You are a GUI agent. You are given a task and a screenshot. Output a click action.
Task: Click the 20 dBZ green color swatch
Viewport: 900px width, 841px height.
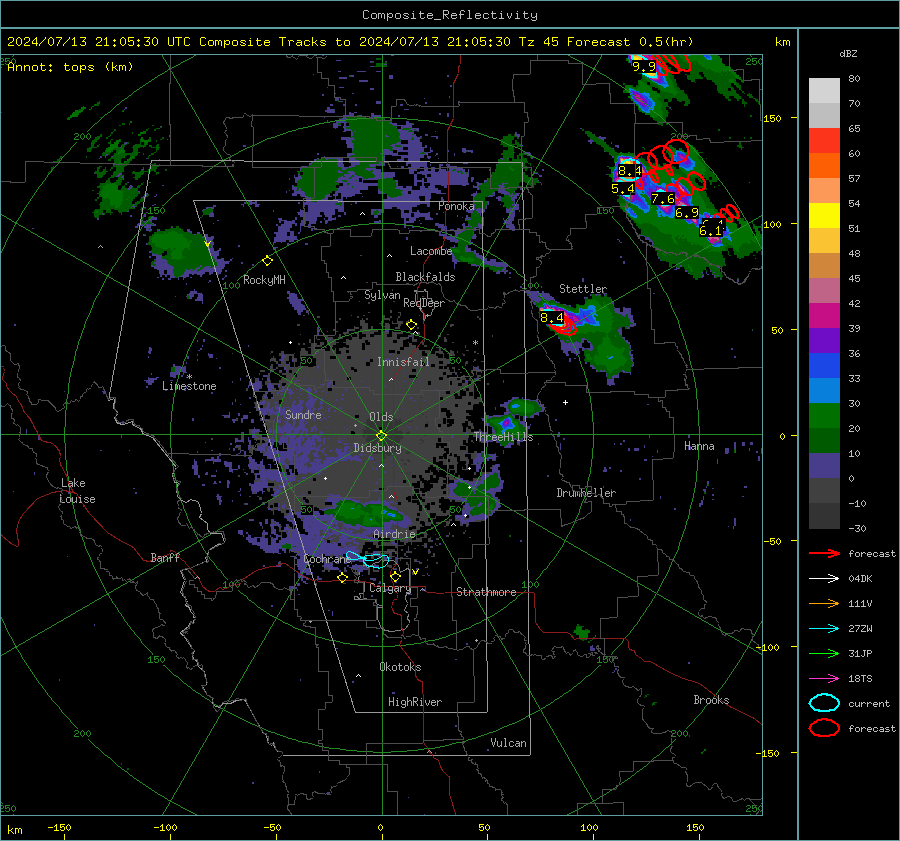[x=824, y=440]
